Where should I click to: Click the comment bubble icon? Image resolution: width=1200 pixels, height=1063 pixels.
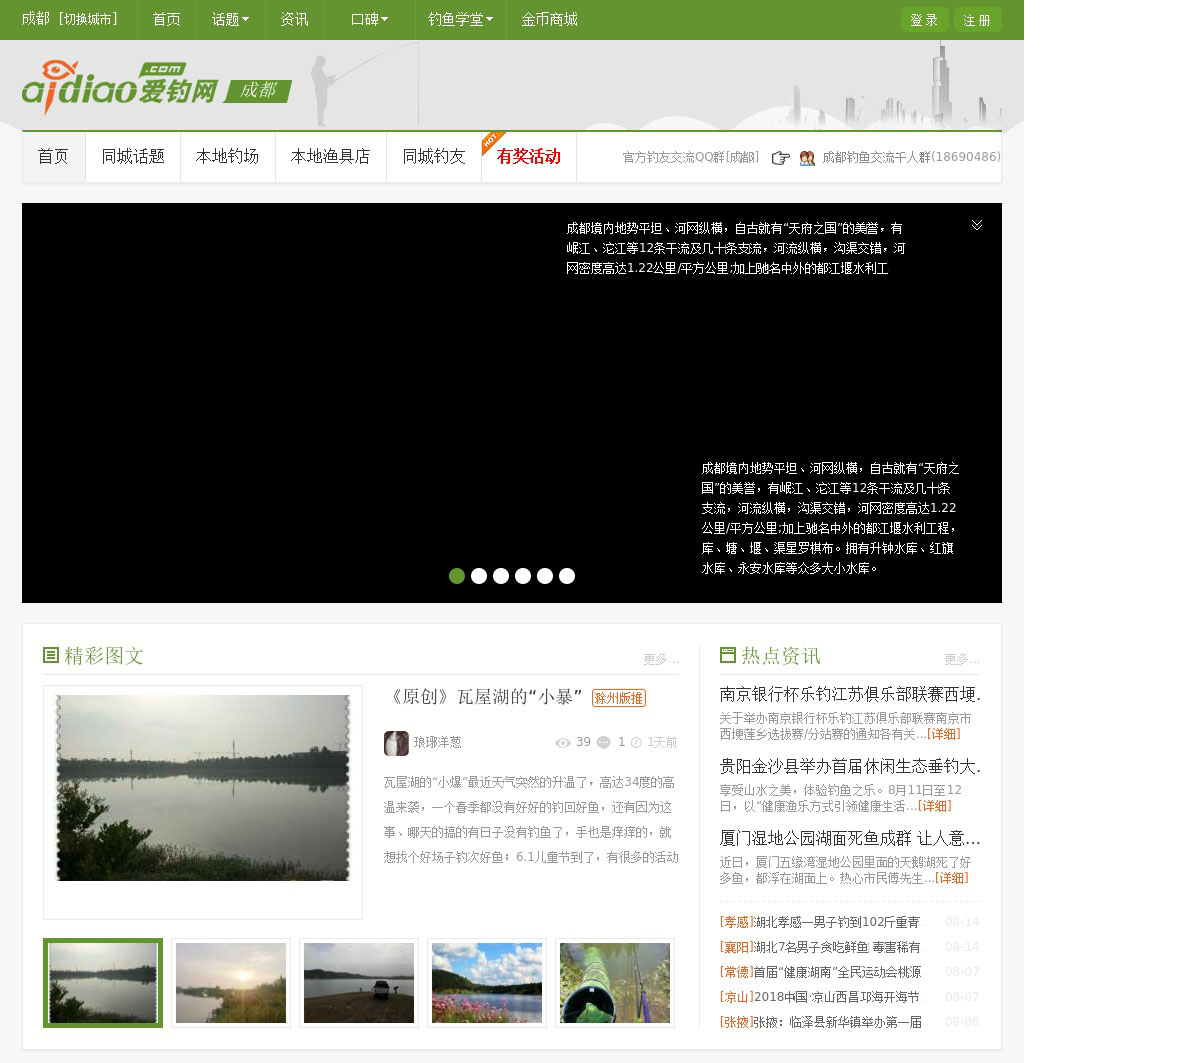click(x=604, y=743)
